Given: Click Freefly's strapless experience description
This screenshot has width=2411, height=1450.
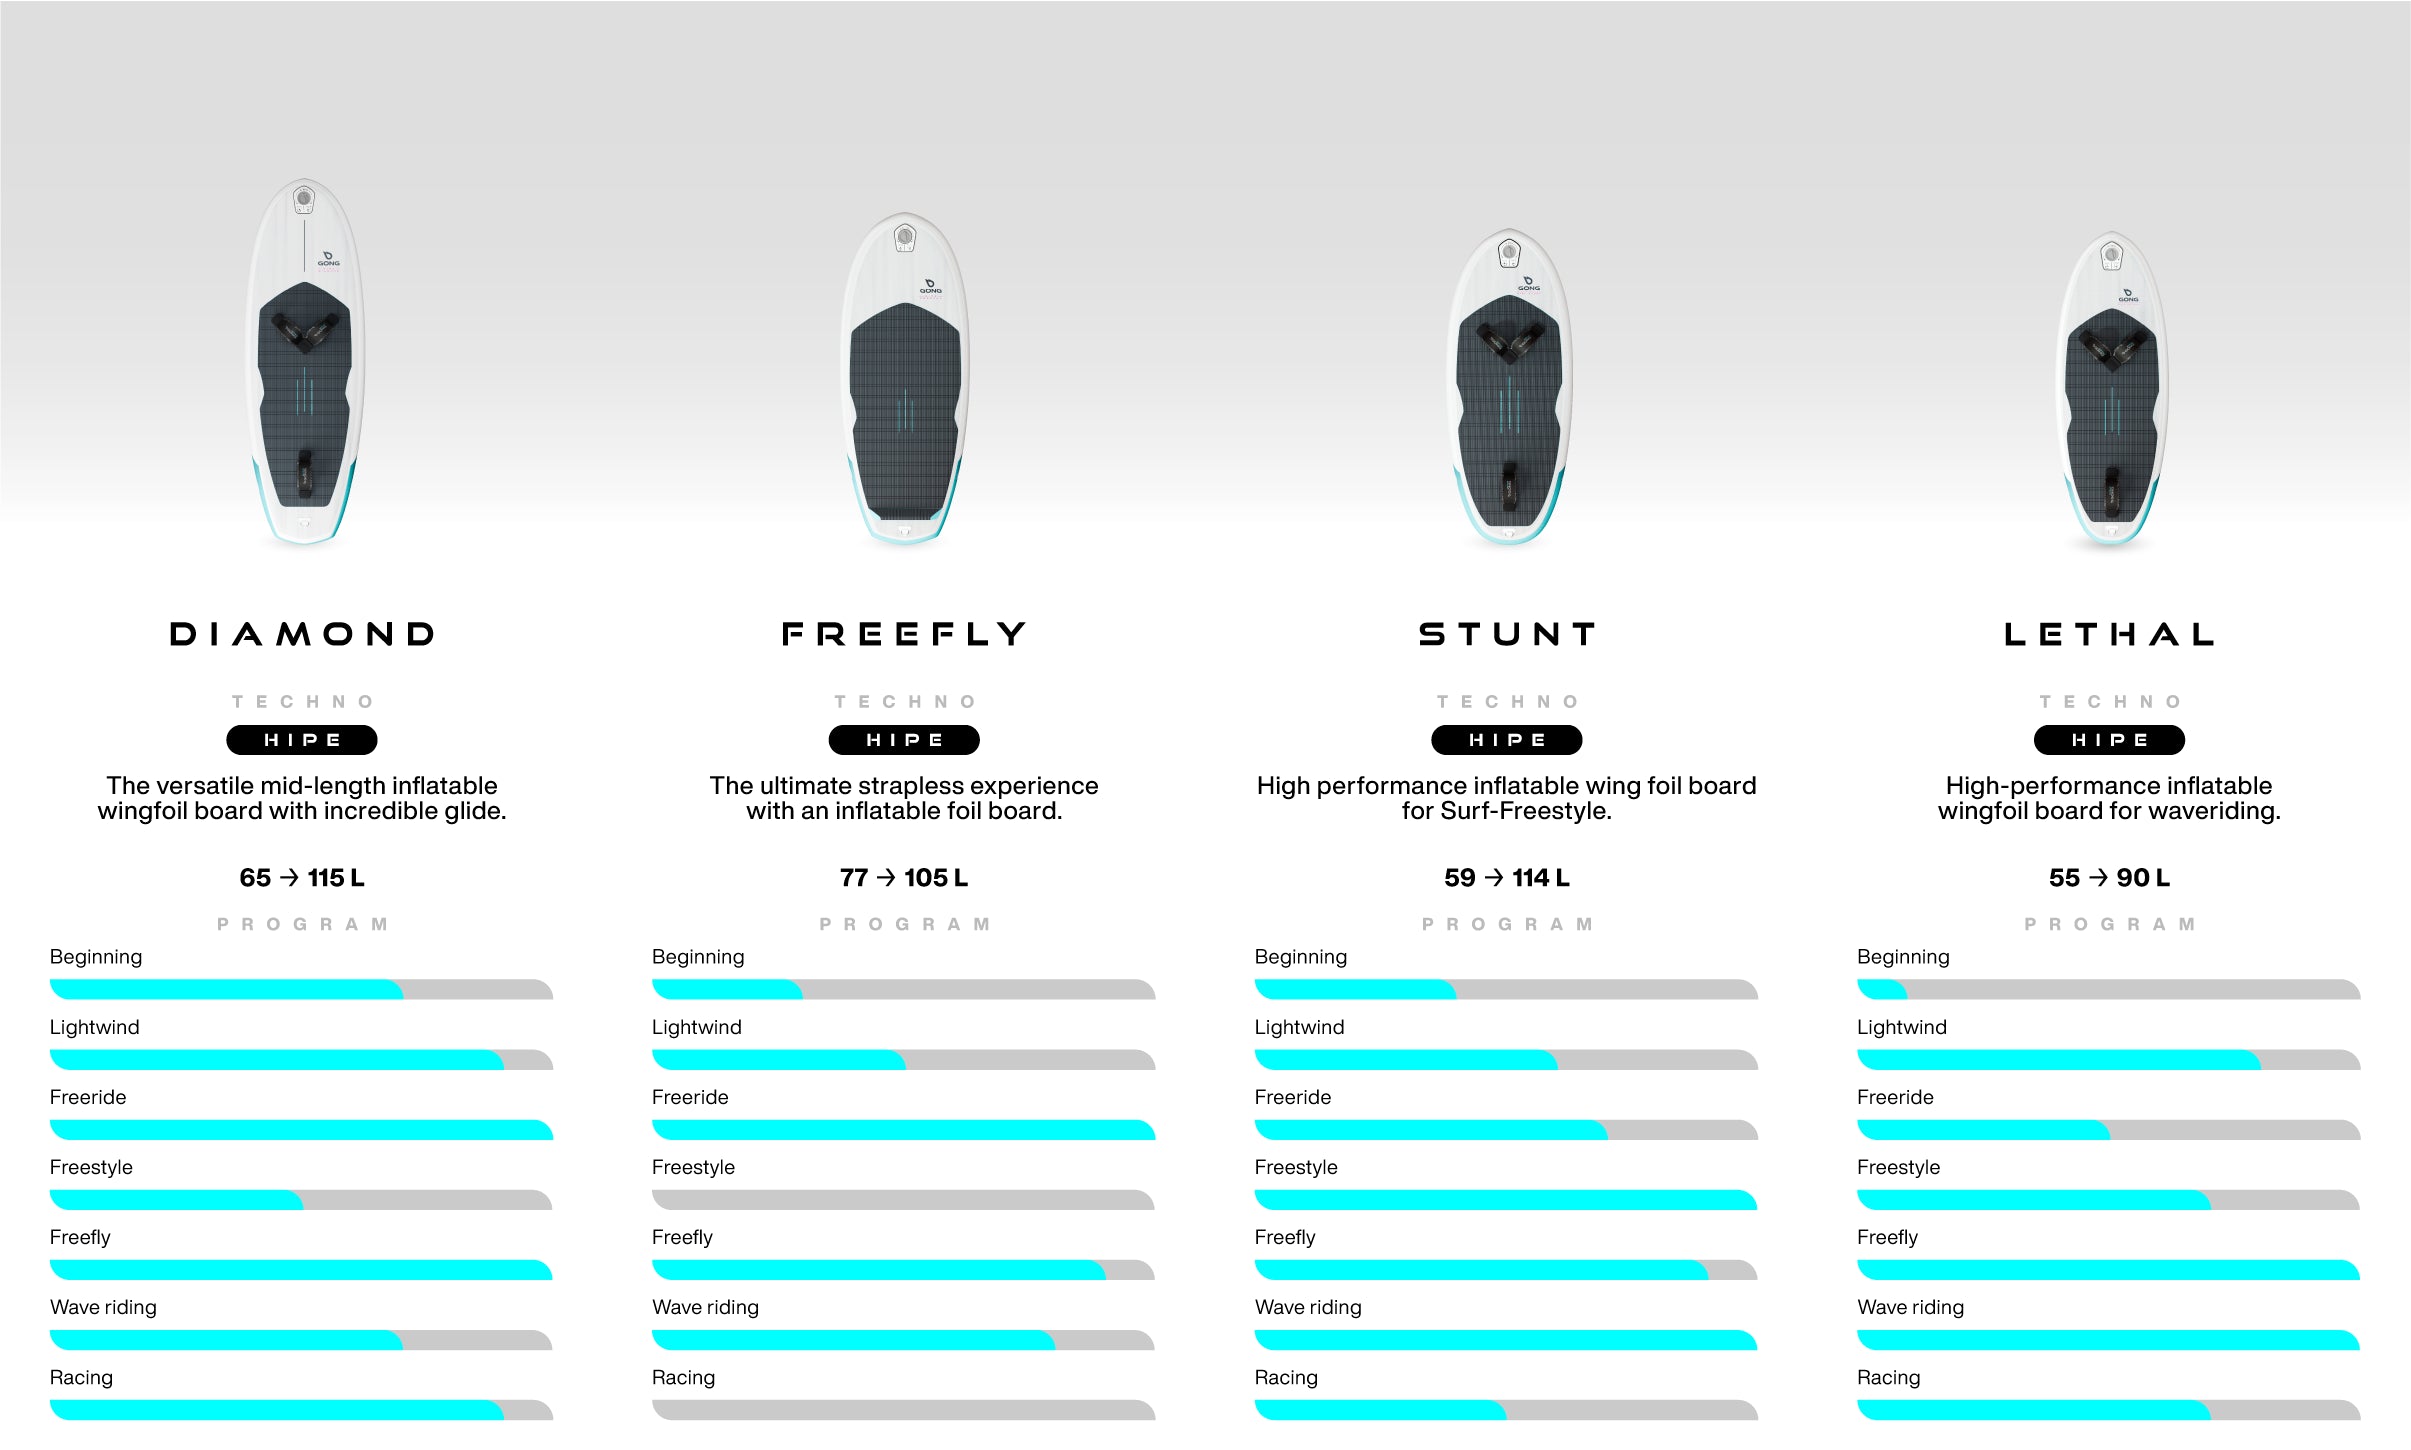Looking at the screenshot, I should coord(904,798).
